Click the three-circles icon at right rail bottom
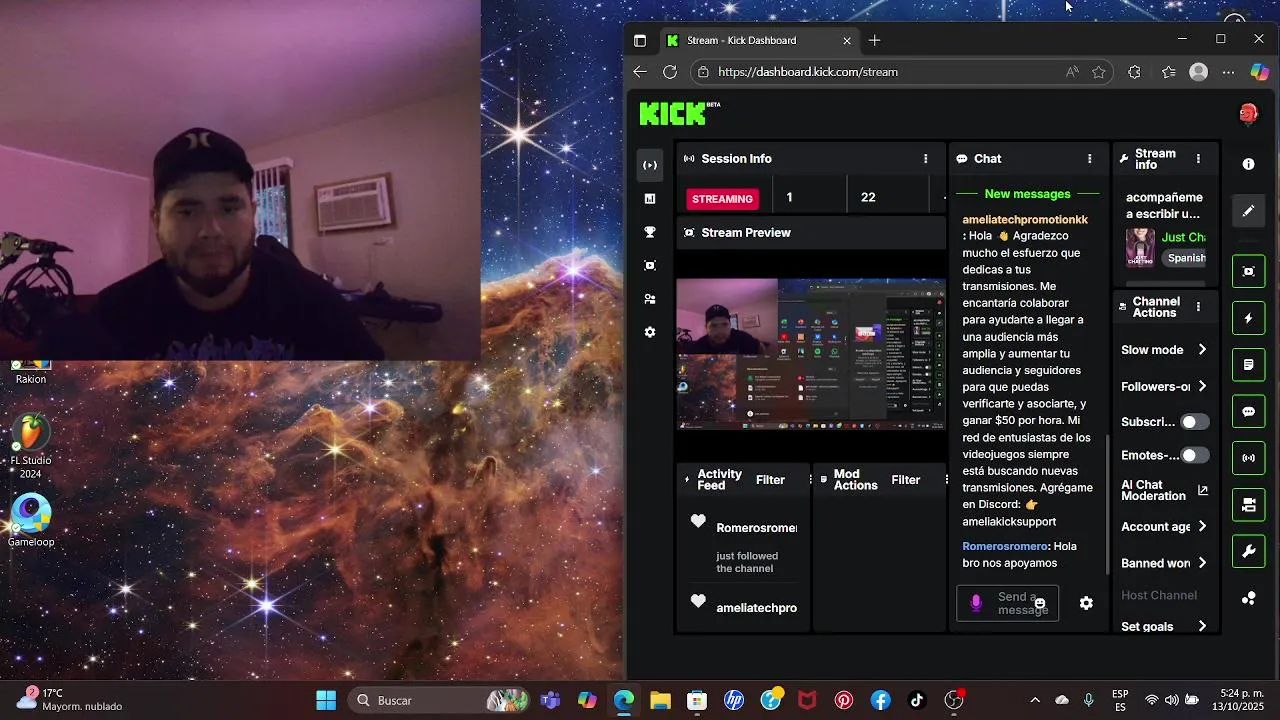Viewport: 1280px width, 720px height. pyautogui.click(x=1248, y=598)
